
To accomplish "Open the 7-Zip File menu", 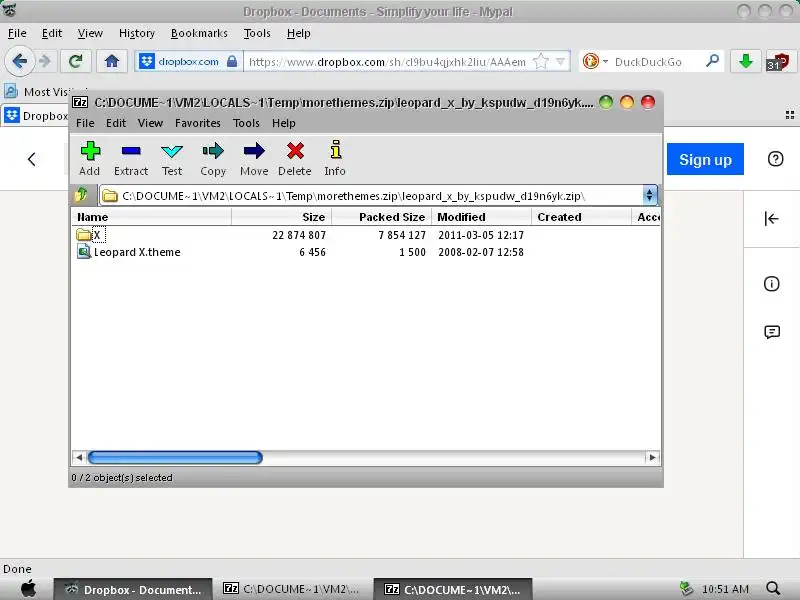I will click(x=85, y=123).
